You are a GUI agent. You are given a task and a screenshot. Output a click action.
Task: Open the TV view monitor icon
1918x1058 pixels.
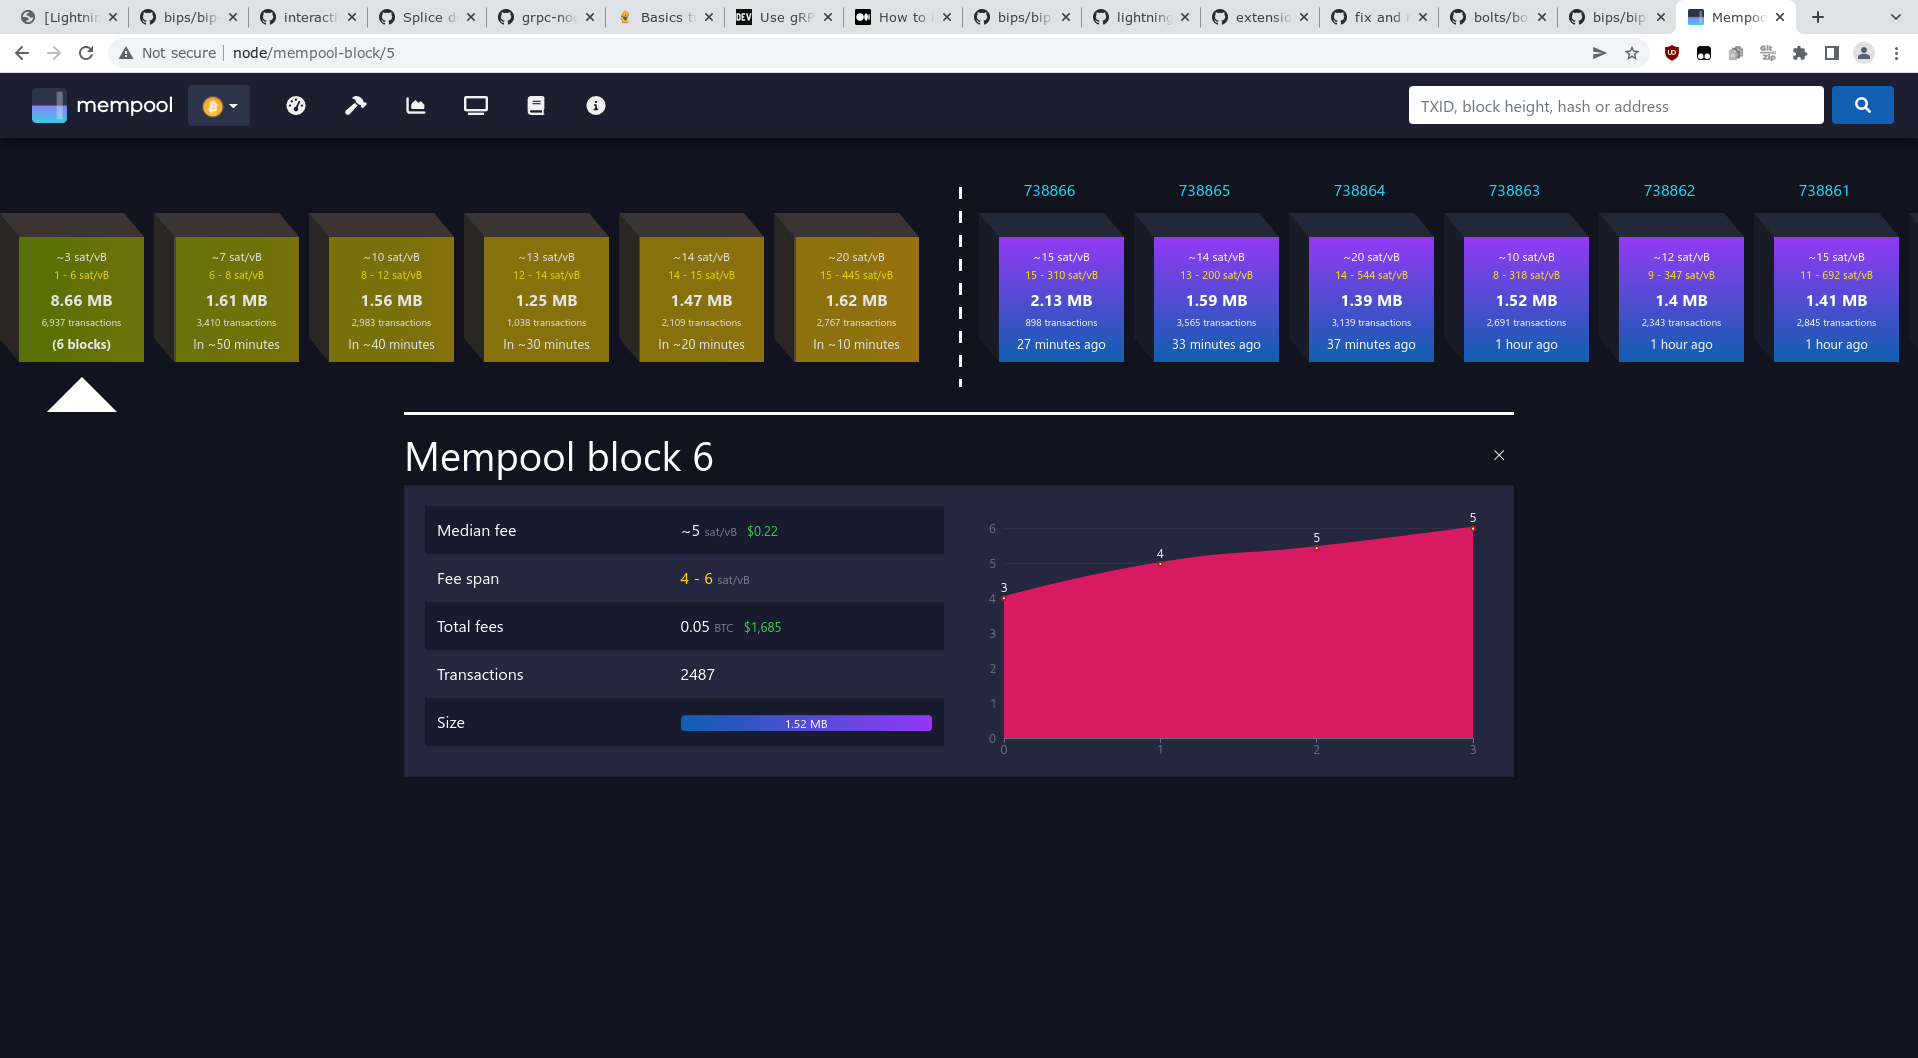[475, 105]
